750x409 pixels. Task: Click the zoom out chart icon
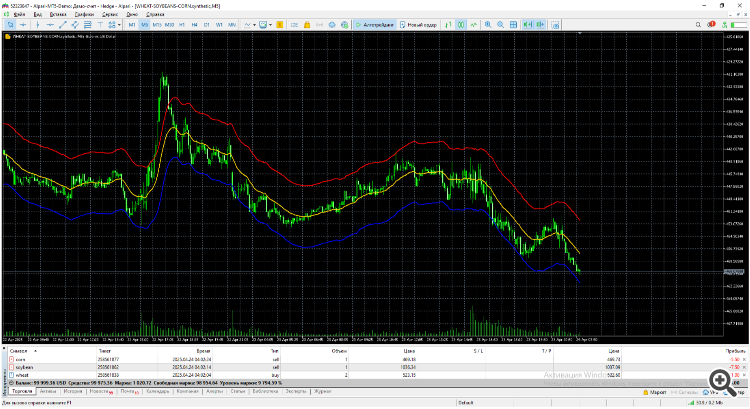501,25
